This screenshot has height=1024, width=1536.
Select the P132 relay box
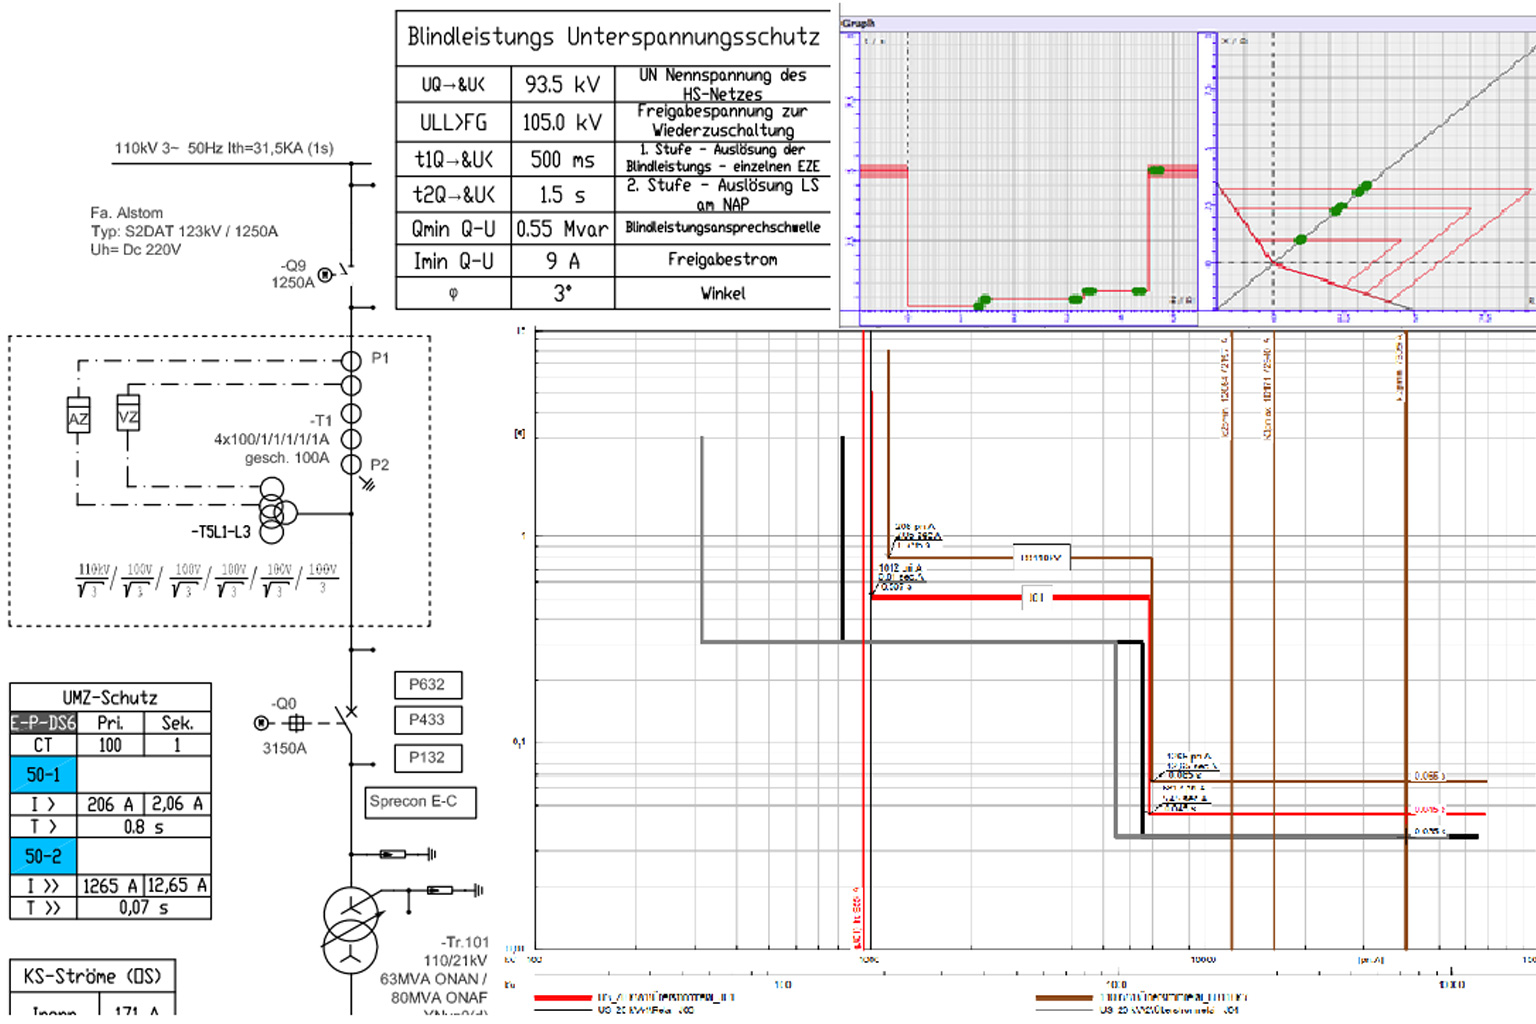click(428, 758)
